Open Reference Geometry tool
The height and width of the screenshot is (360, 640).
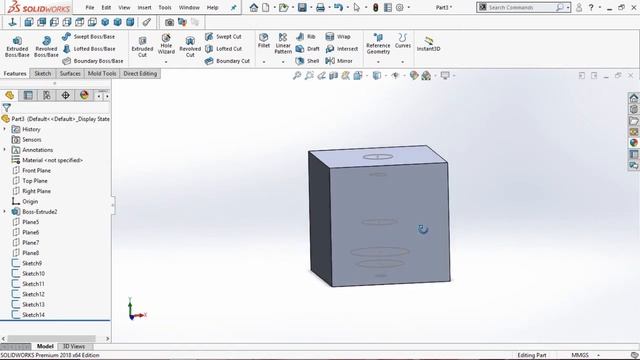(378, 44)
